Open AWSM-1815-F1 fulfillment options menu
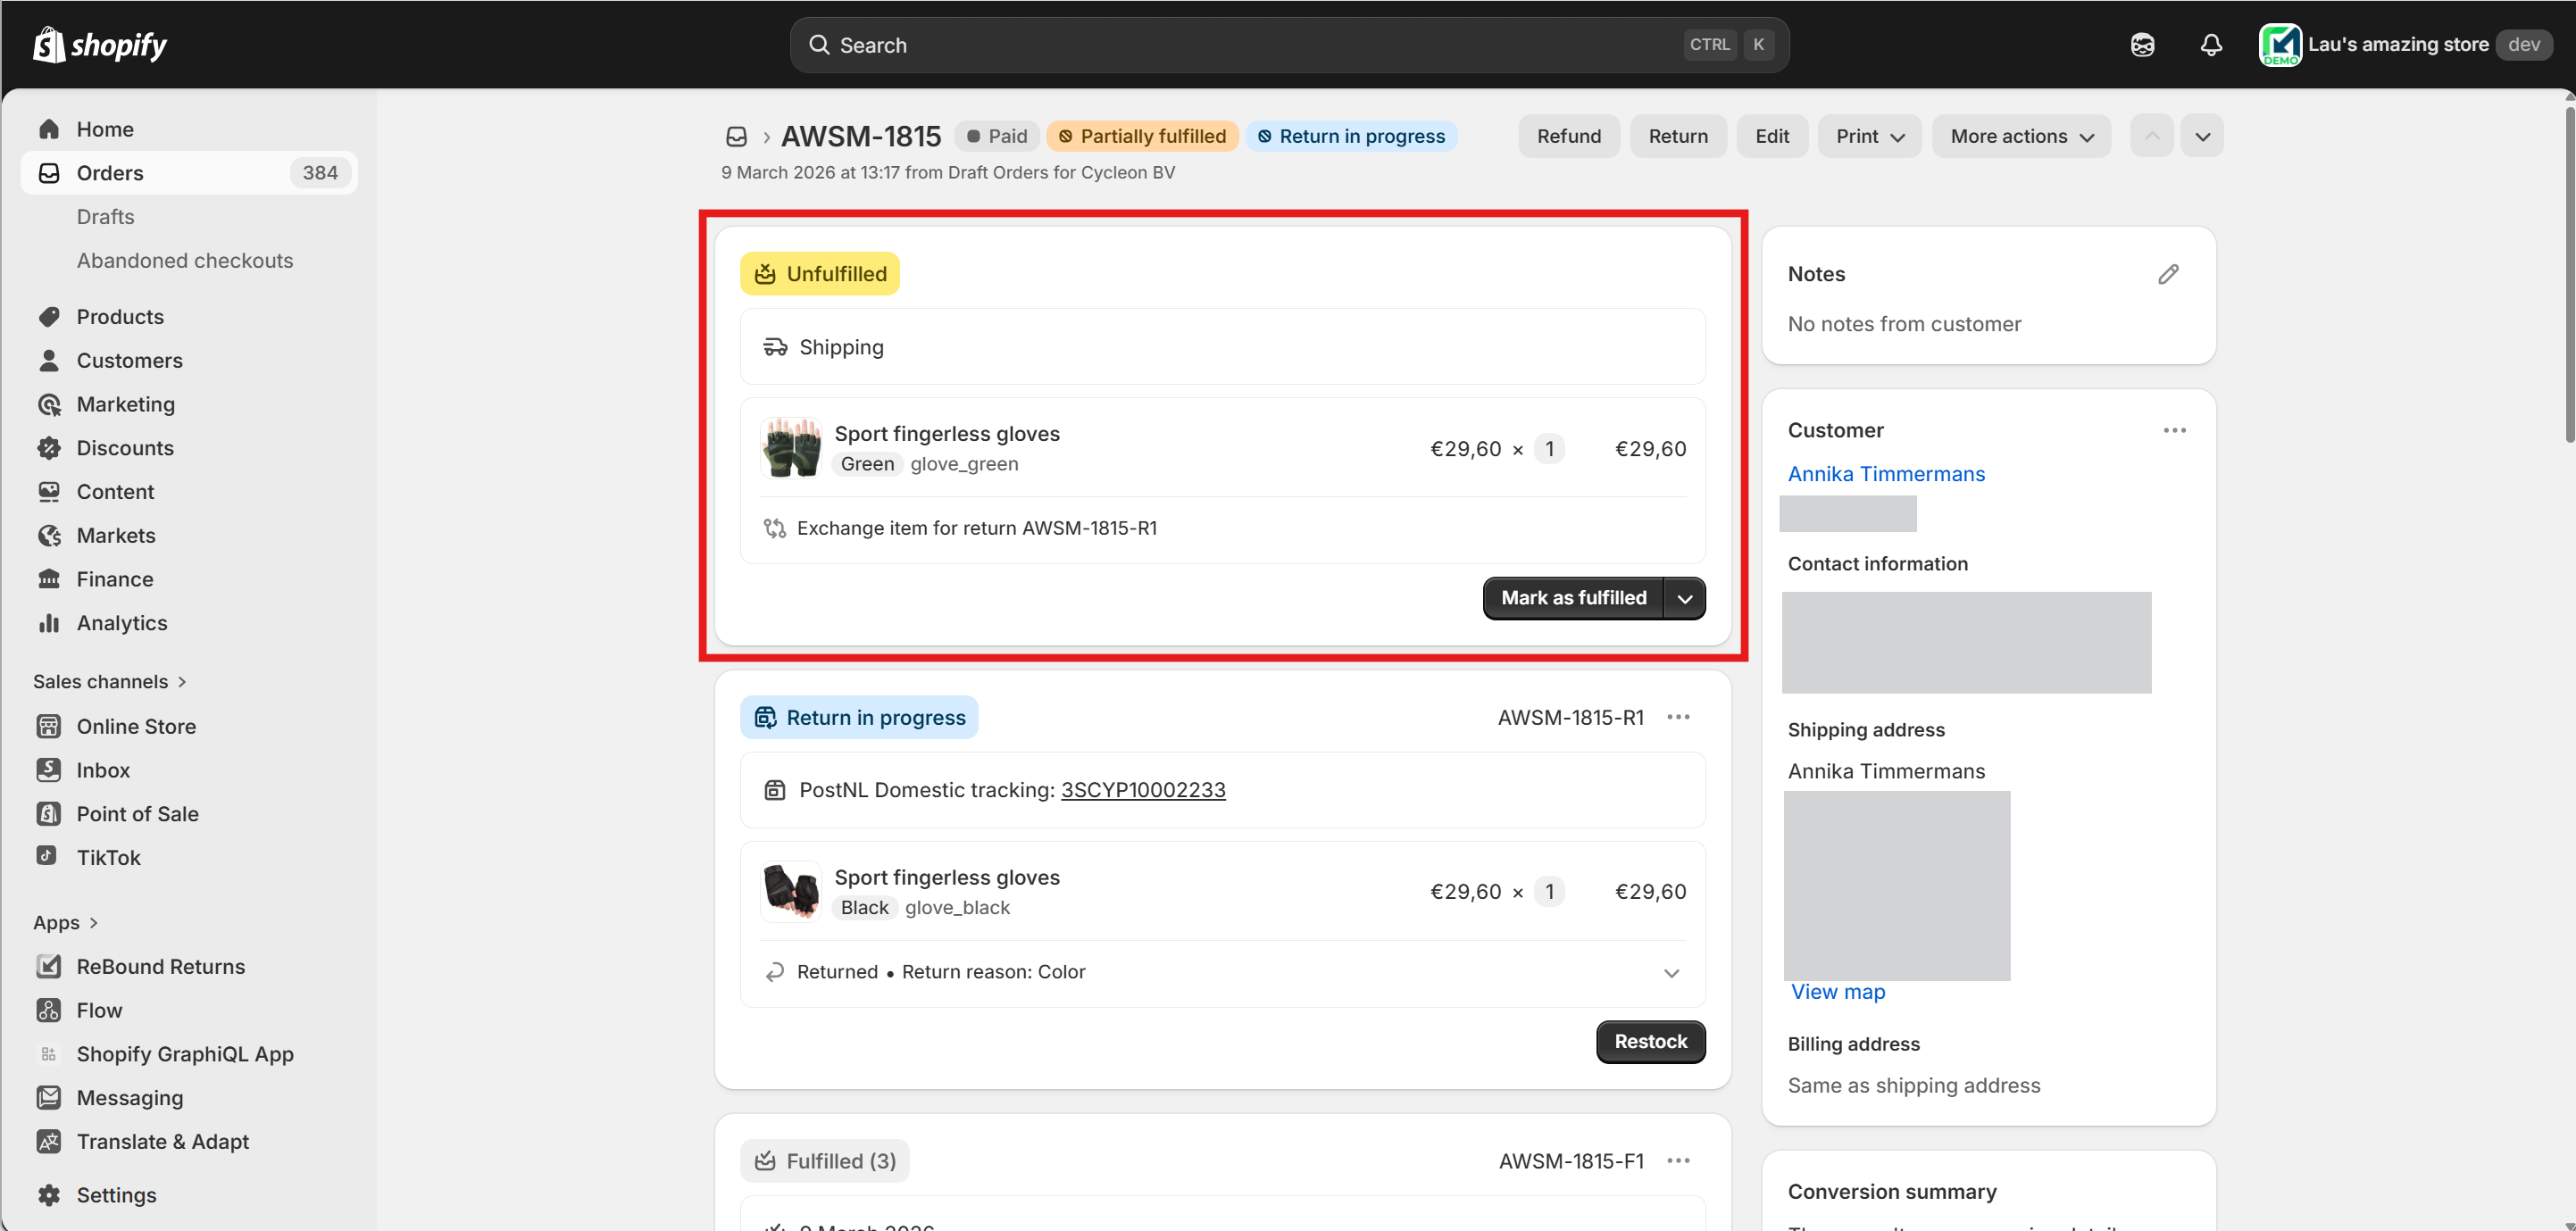Viewport: 2576px width, 1231px height. click(x=1678, y=1160)
